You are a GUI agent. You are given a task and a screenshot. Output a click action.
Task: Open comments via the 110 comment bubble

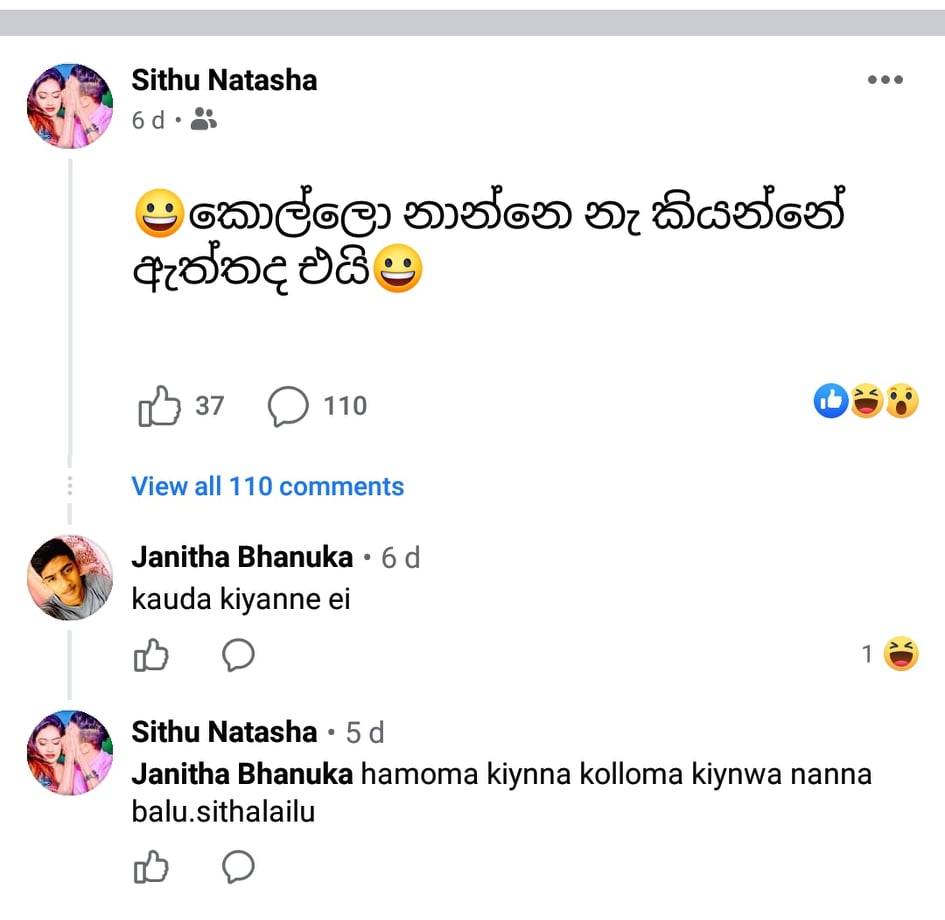[x=288, y=406]
